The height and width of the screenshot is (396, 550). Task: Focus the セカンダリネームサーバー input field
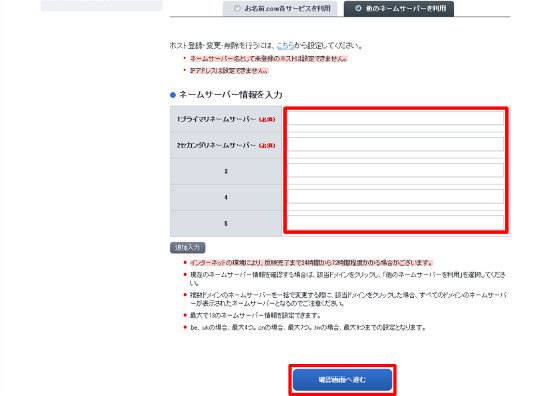tap(396, 144)
